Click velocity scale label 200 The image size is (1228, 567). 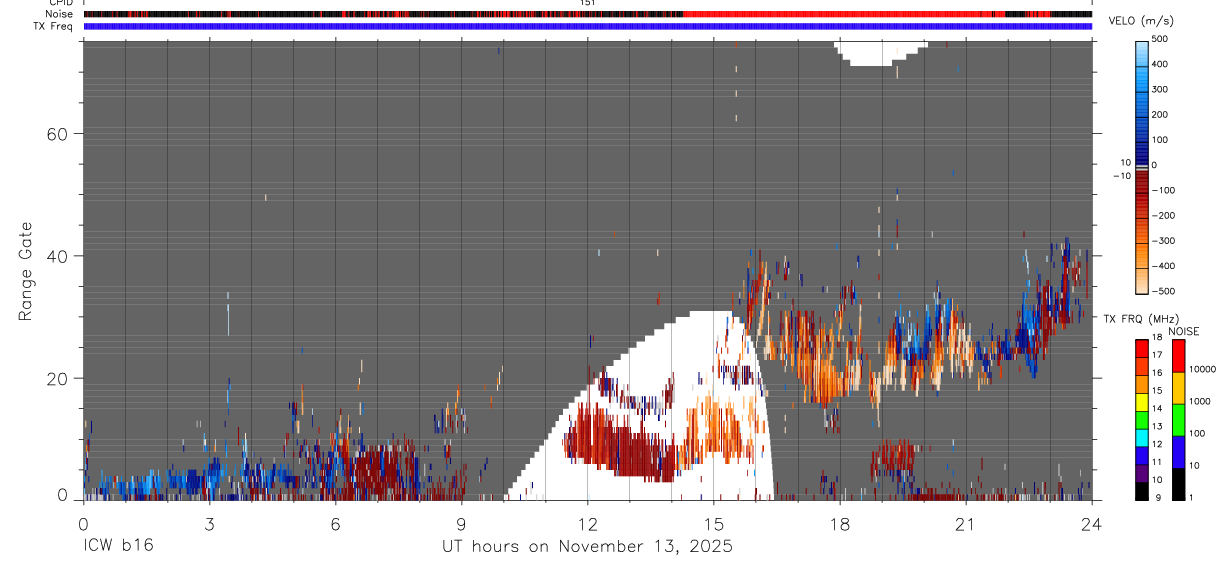[x=1160, y=114]
